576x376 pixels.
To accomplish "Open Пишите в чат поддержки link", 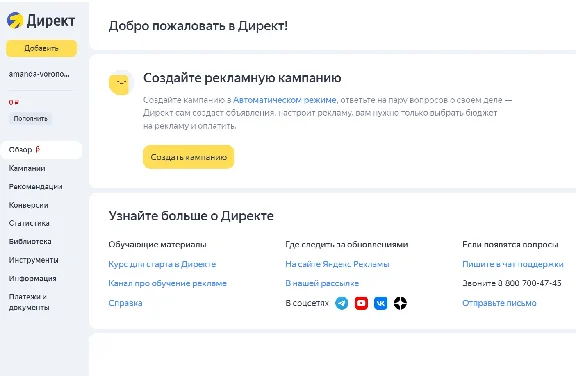I will pyautogui.click(x=513, y=264).
